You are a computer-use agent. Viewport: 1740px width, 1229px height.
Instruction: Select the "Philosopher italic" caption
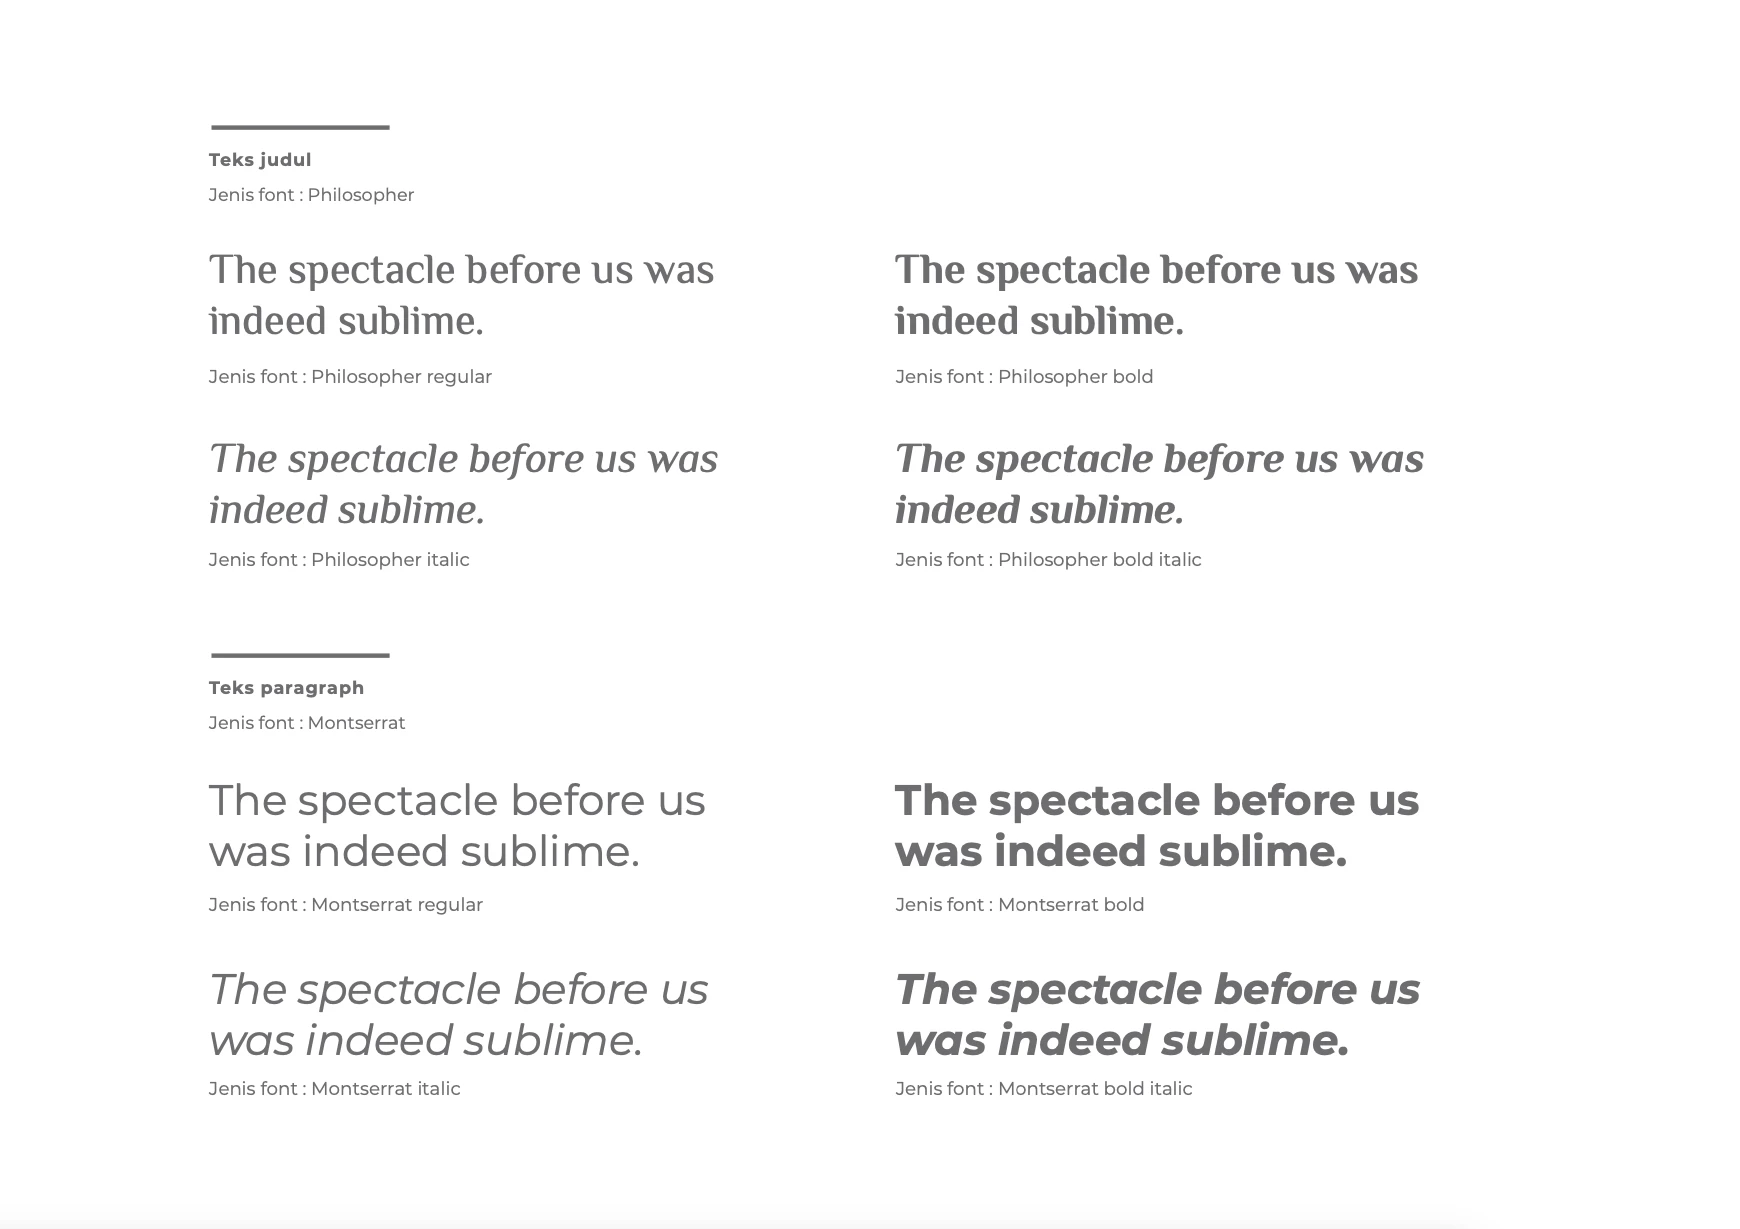339,560
